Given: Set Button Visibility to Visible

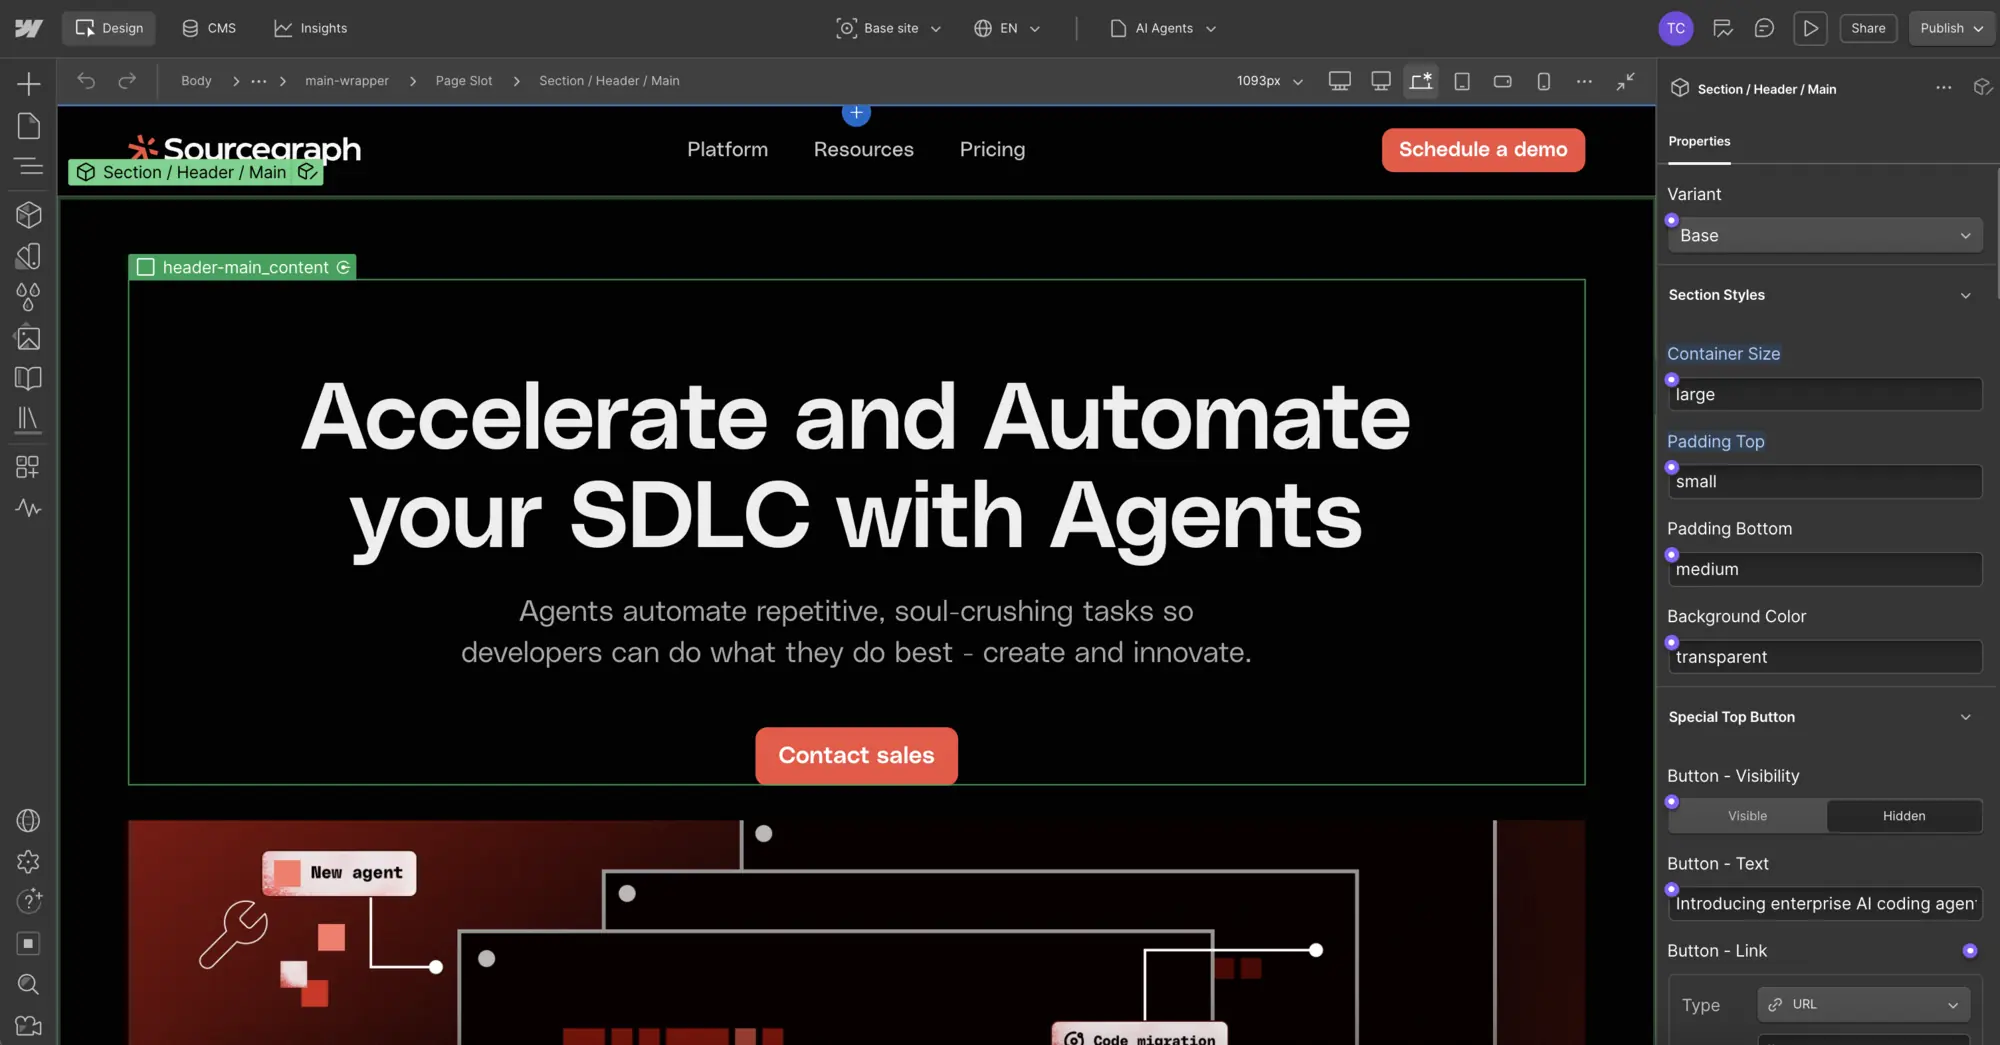Looking at the screenshot, I should [x=1747, y=816].
